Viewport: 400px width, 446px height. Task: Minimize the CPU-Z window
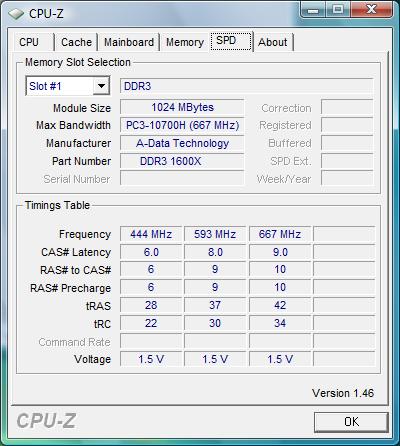[x=313, y=10]
